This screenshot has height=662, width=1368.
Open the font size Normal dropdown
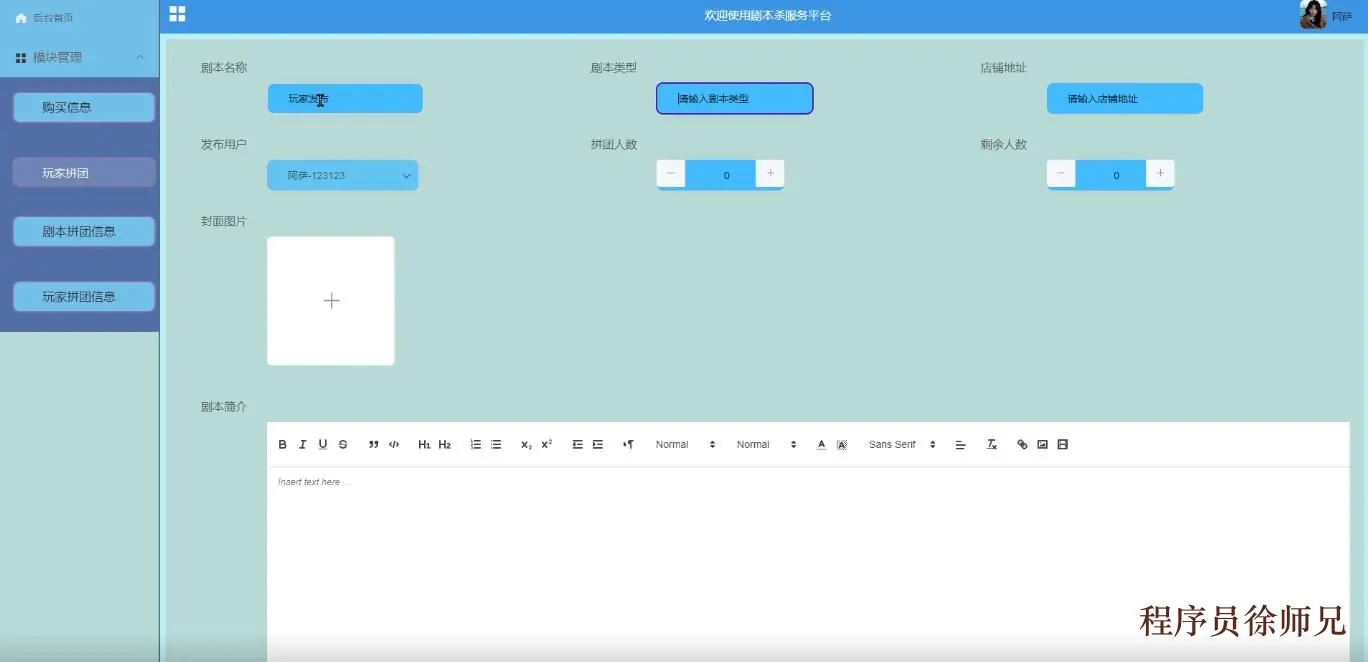click(685, 444)
